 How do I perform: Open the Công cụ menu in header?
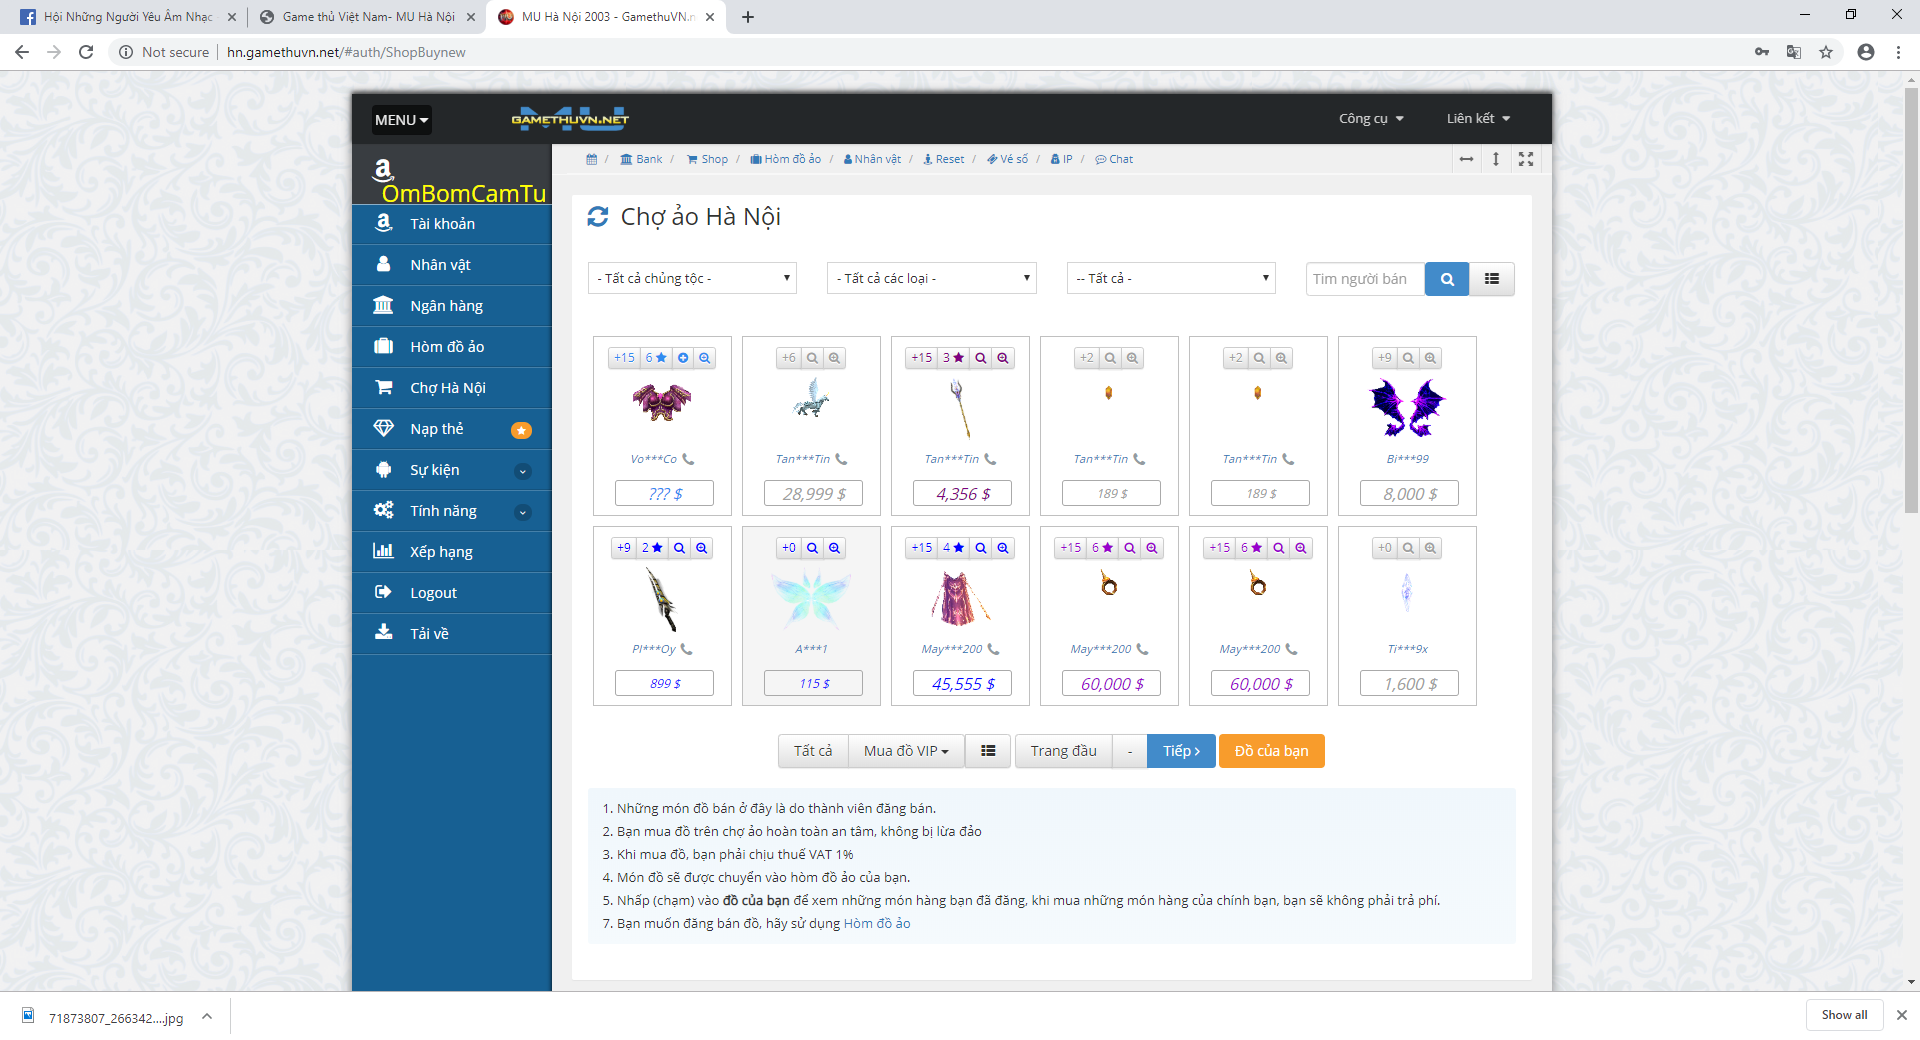[x=1371, y=119]
